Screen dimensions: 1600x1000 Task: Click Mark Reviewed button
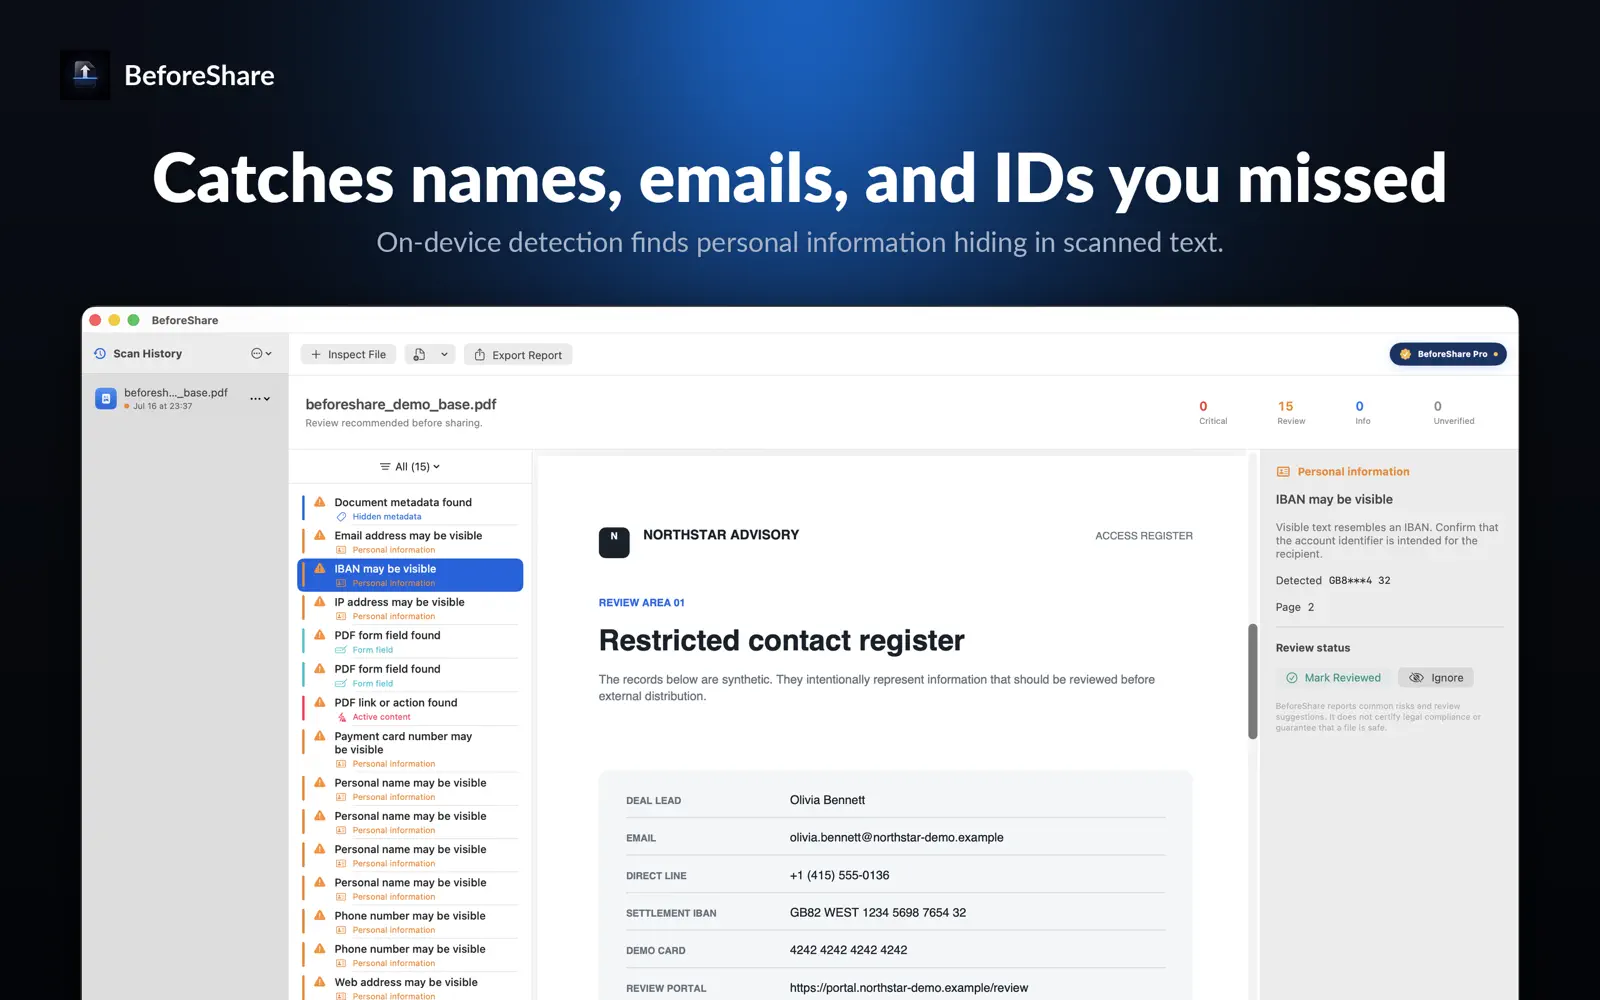click(x=1332, y=678)
